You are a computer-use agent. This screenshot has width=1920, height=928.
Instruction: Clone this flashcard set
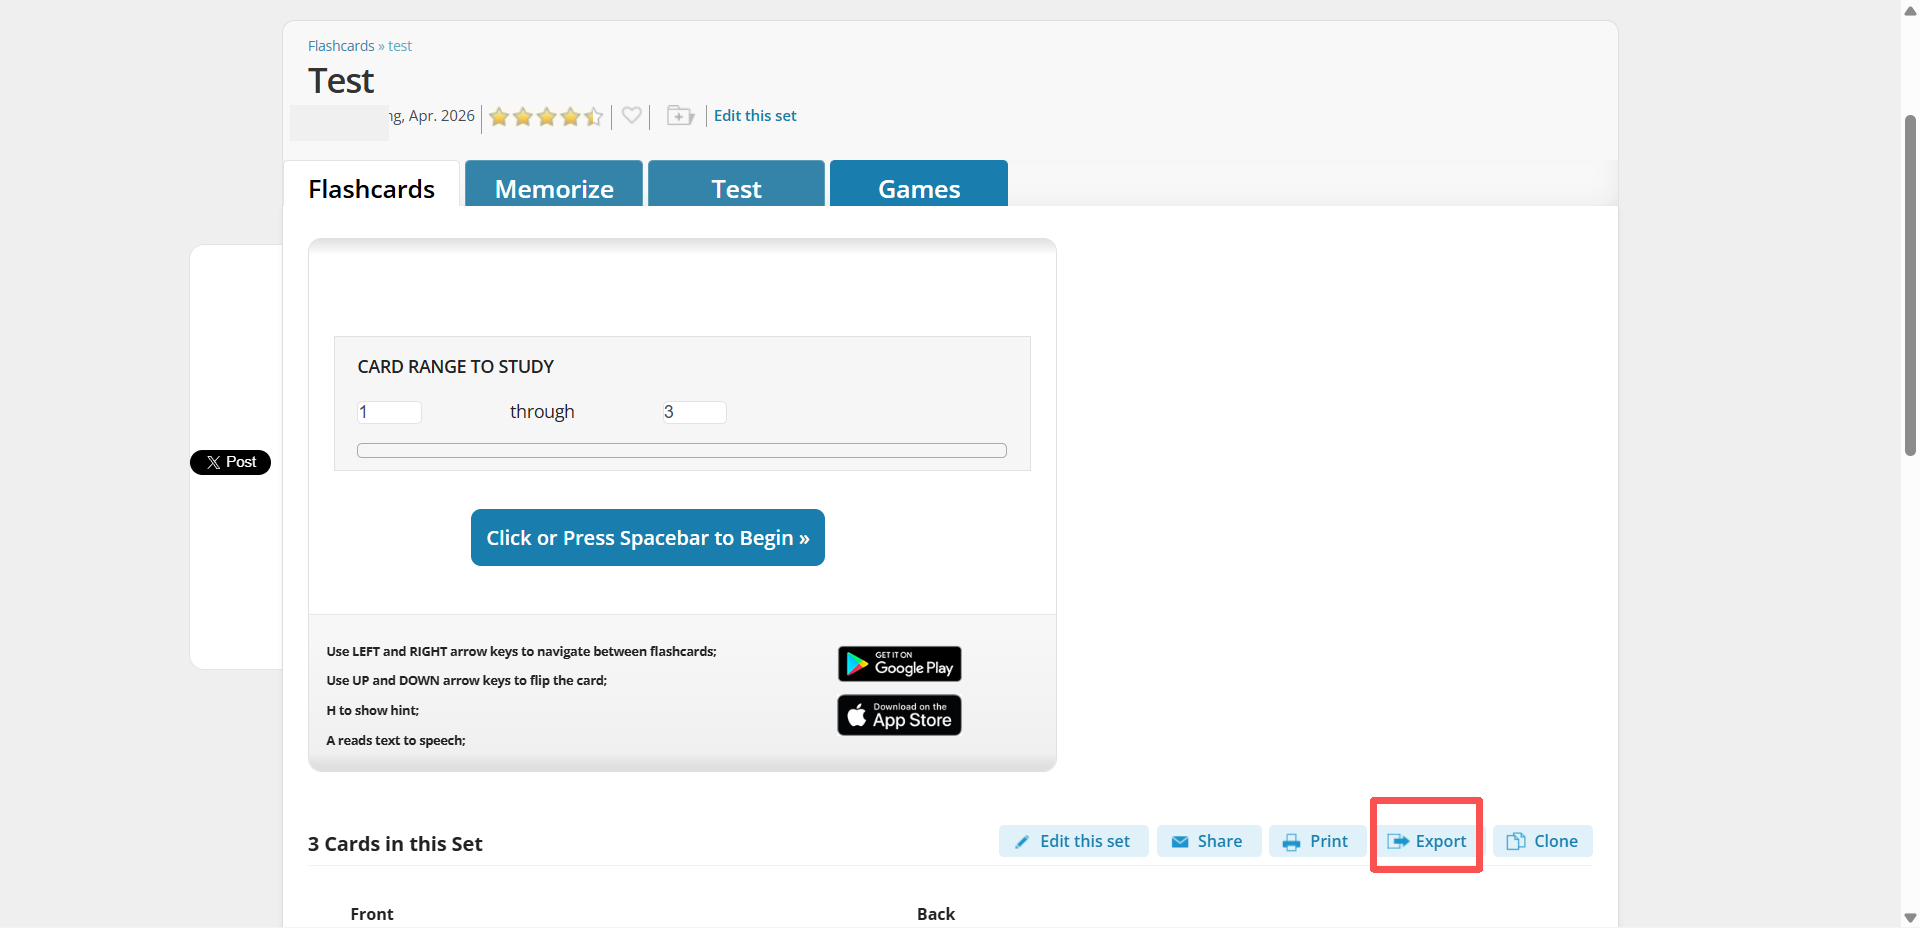coord(1543,841)
